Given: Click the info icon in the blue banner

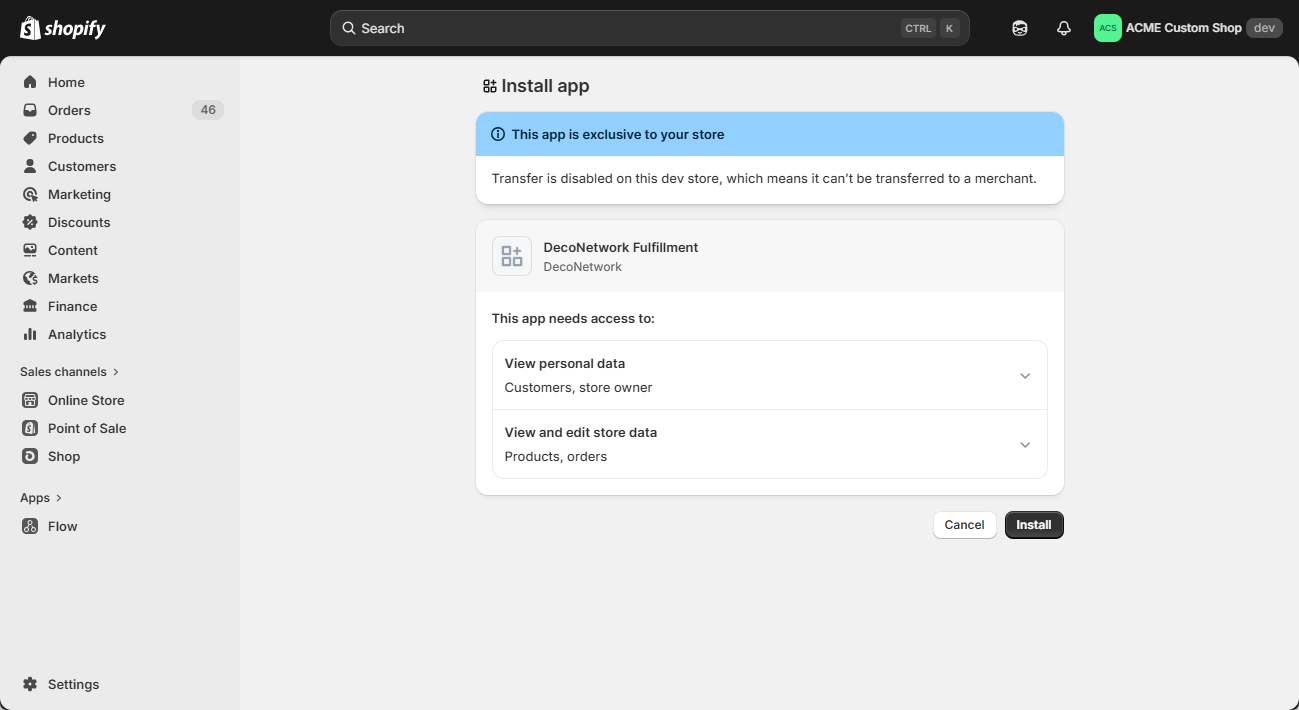Looking at the screenshot, I should coord(498,134).
